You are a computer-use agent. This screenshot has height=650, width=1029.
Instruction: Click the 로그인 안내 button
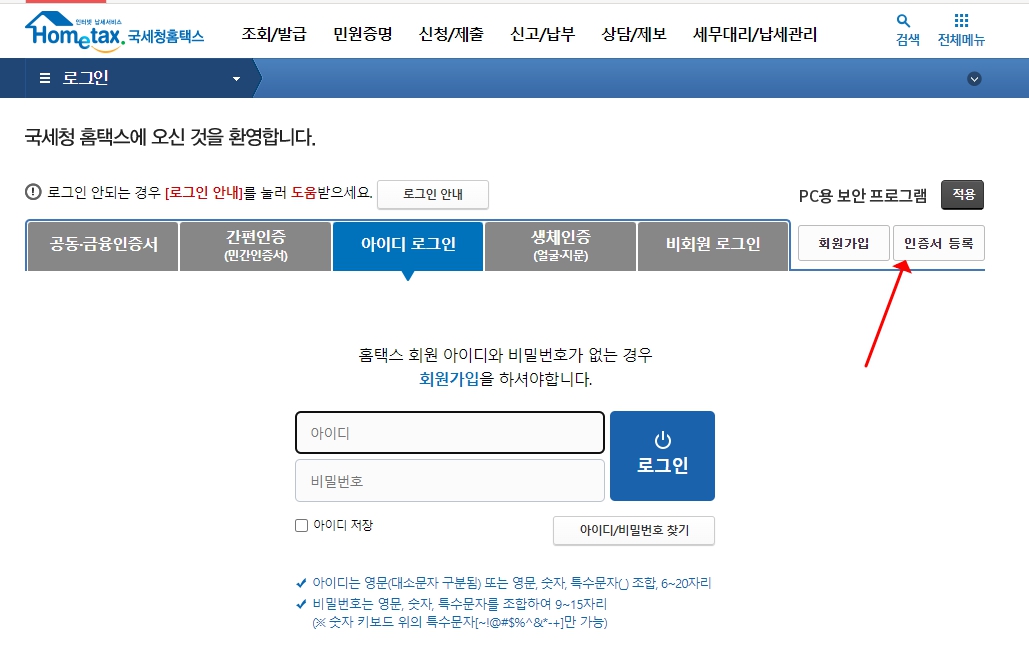pos(433,194)
